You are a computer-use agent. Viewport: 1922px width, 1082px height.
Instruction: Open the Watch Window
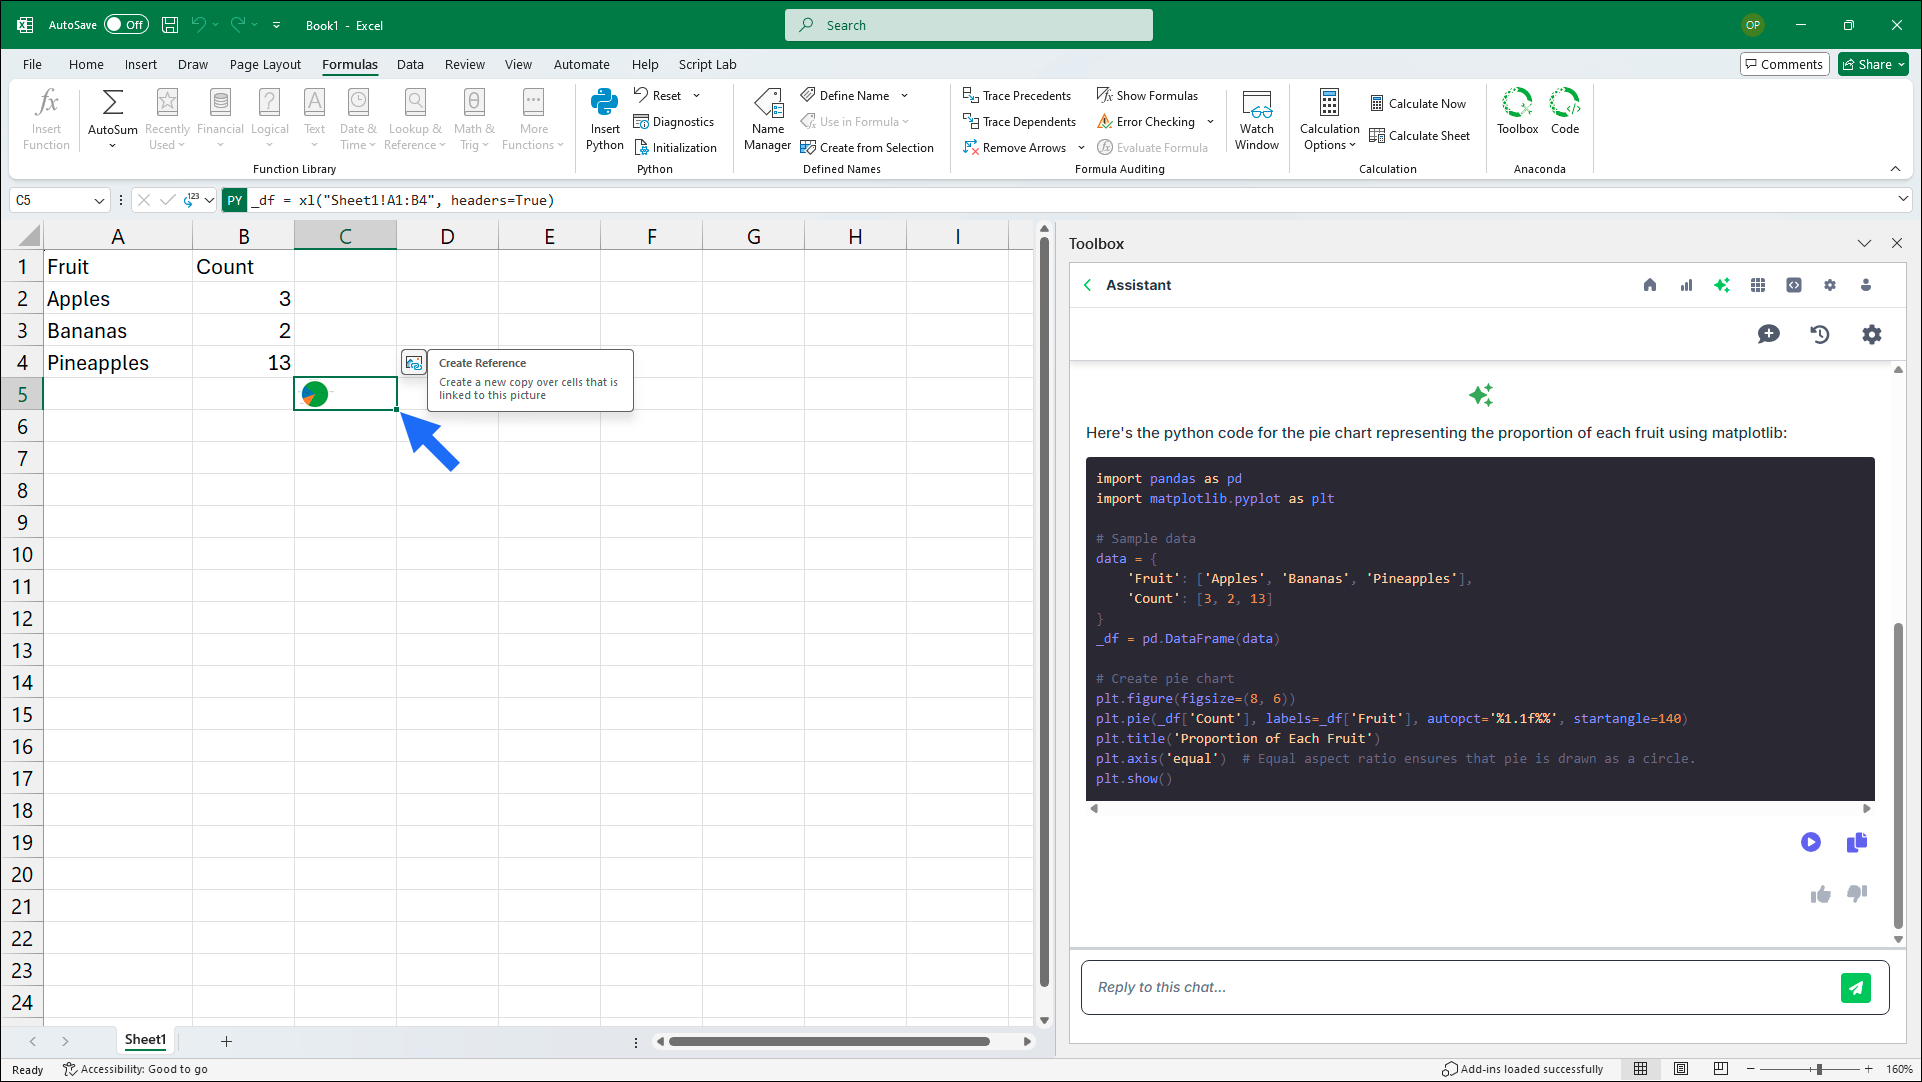(1256, 119)
